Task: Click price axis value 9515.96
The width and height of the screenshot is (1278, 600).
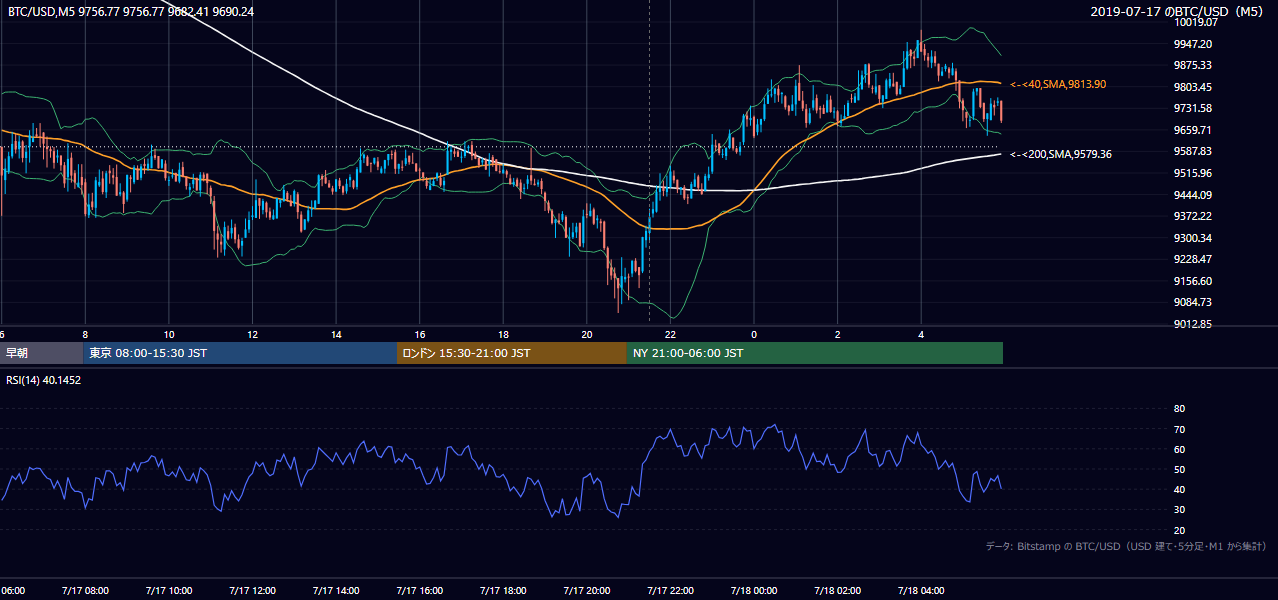Action: 1193,173
